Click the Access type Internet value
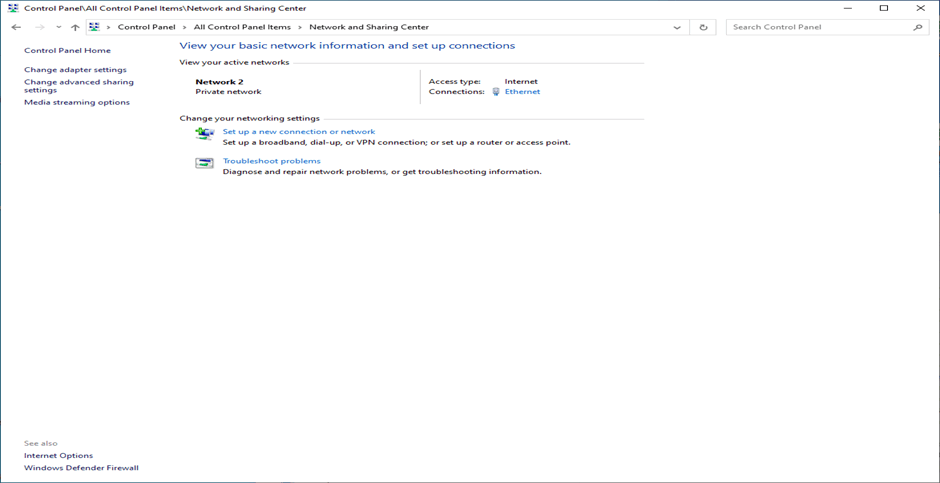This screenshot has height=483, width=940. pyautogui.click(x=521, y=81)
